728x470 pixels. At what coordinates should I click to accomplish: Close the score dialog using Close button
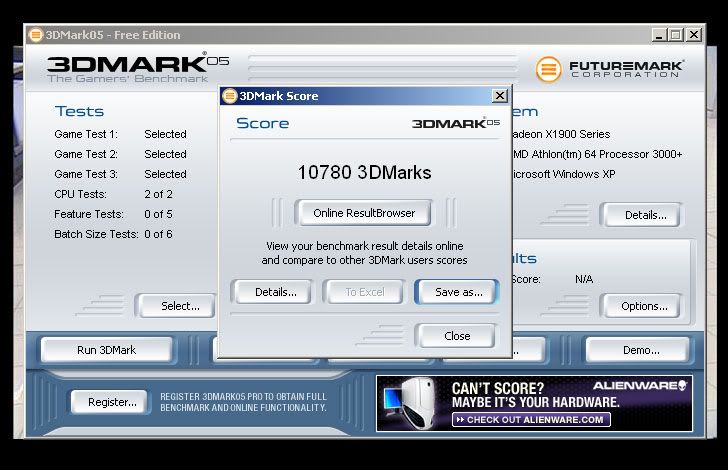(457, 336)
